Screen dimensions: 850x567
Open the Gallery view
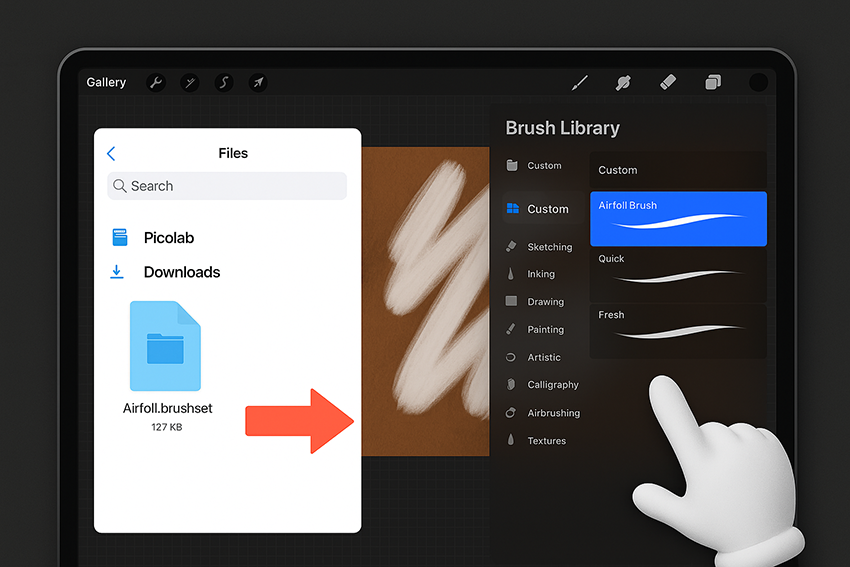(106, 82)
